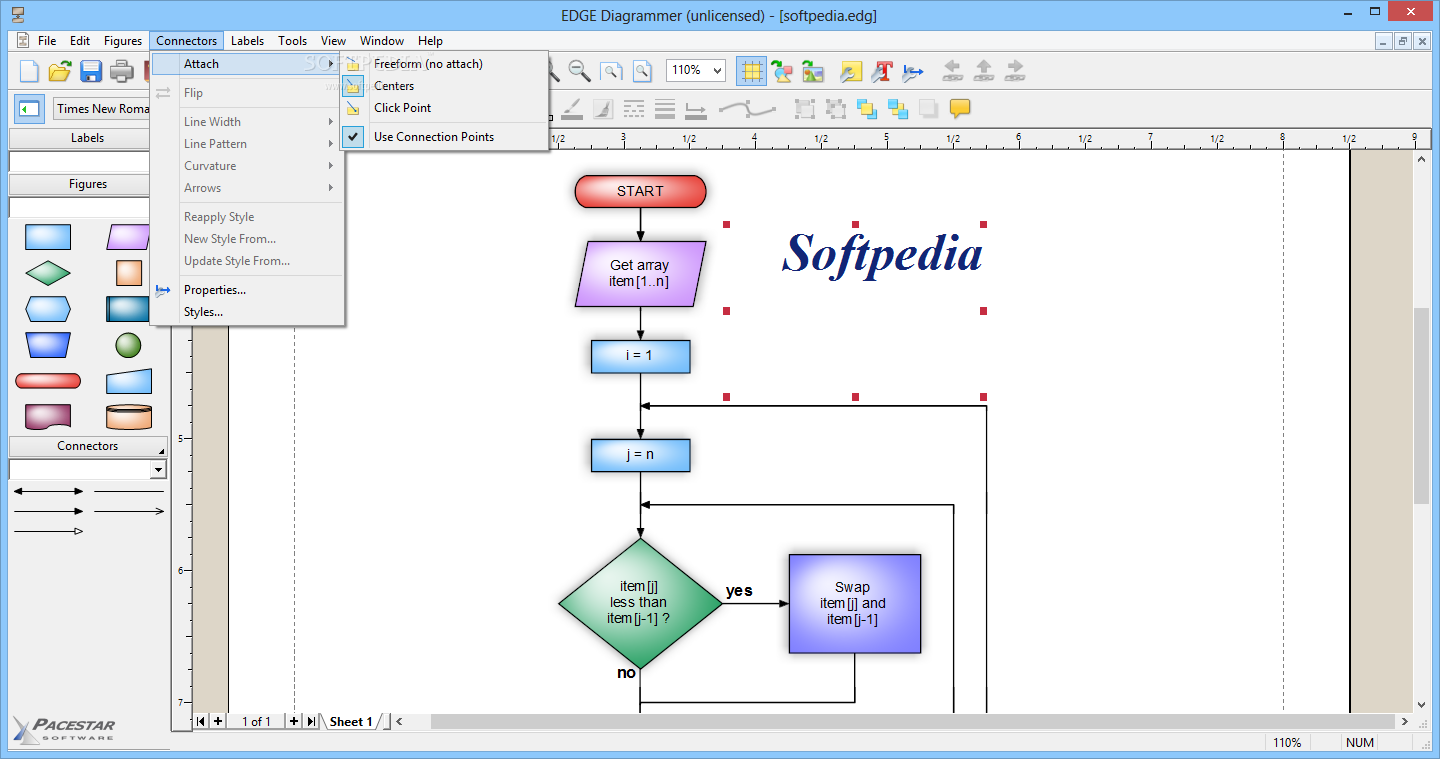1440x759 pixels.
Task: Click the yellow speech bubble comment icon
Action: [960, 108]
